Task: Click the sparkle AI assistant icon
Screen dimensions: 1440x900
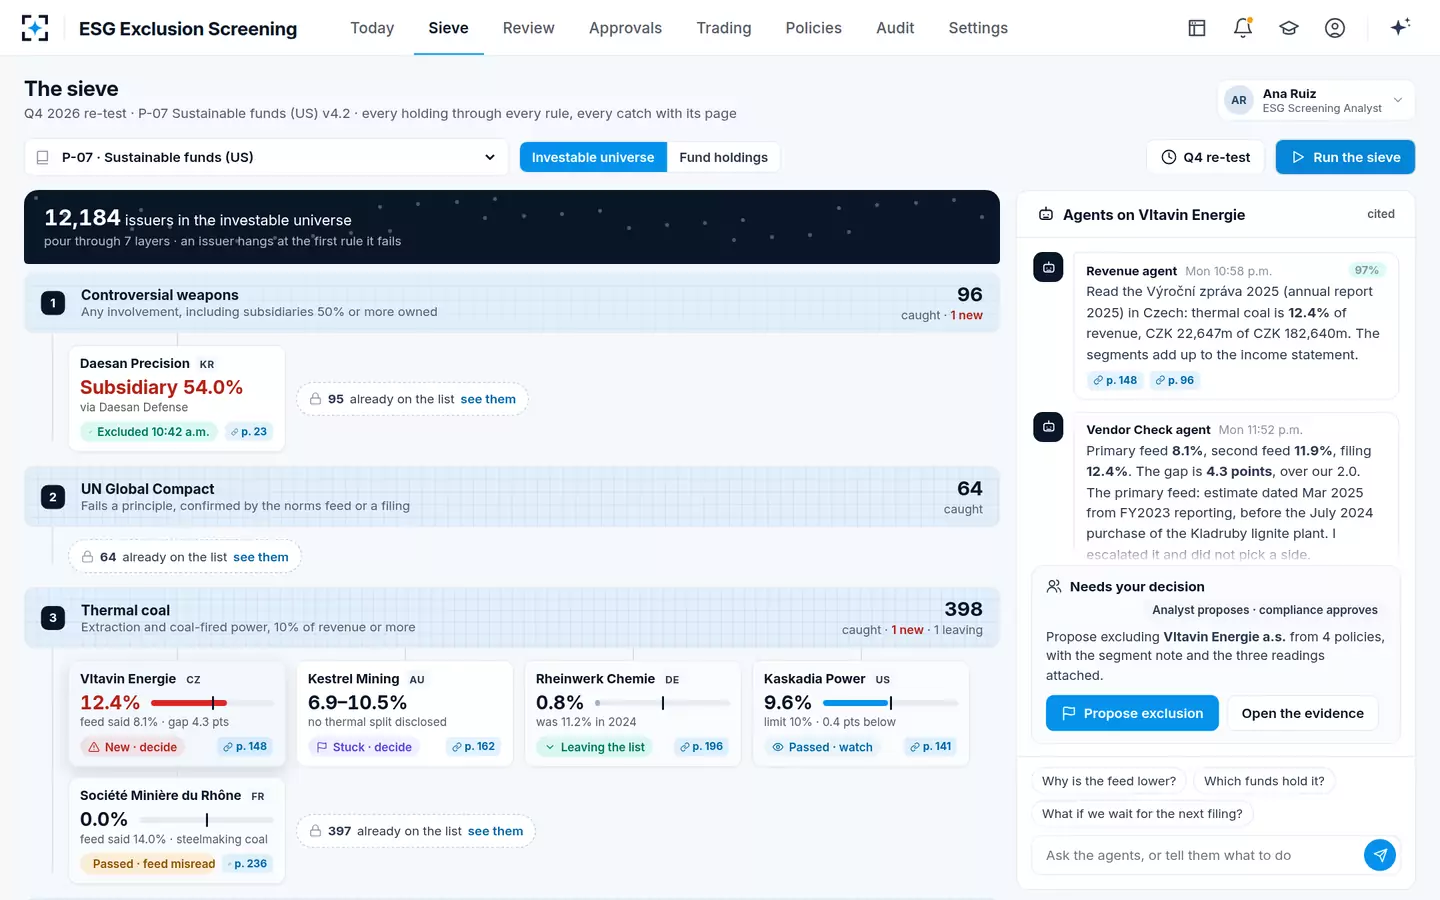Action: (1400, 28)
